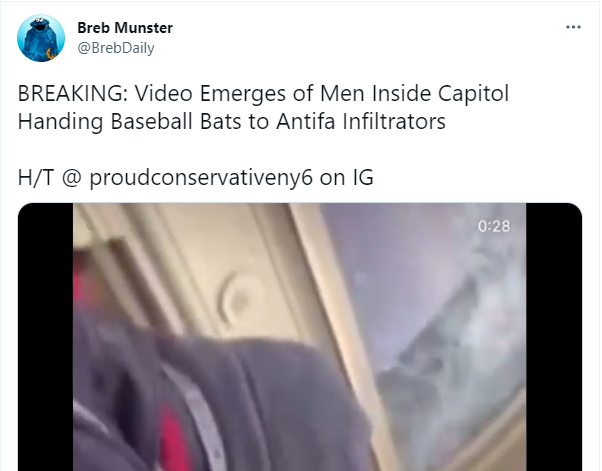Open profile via Breb Munster display name
Image resolution: width=602 pixels, height=471 pixels.
[x=125, y=28]
